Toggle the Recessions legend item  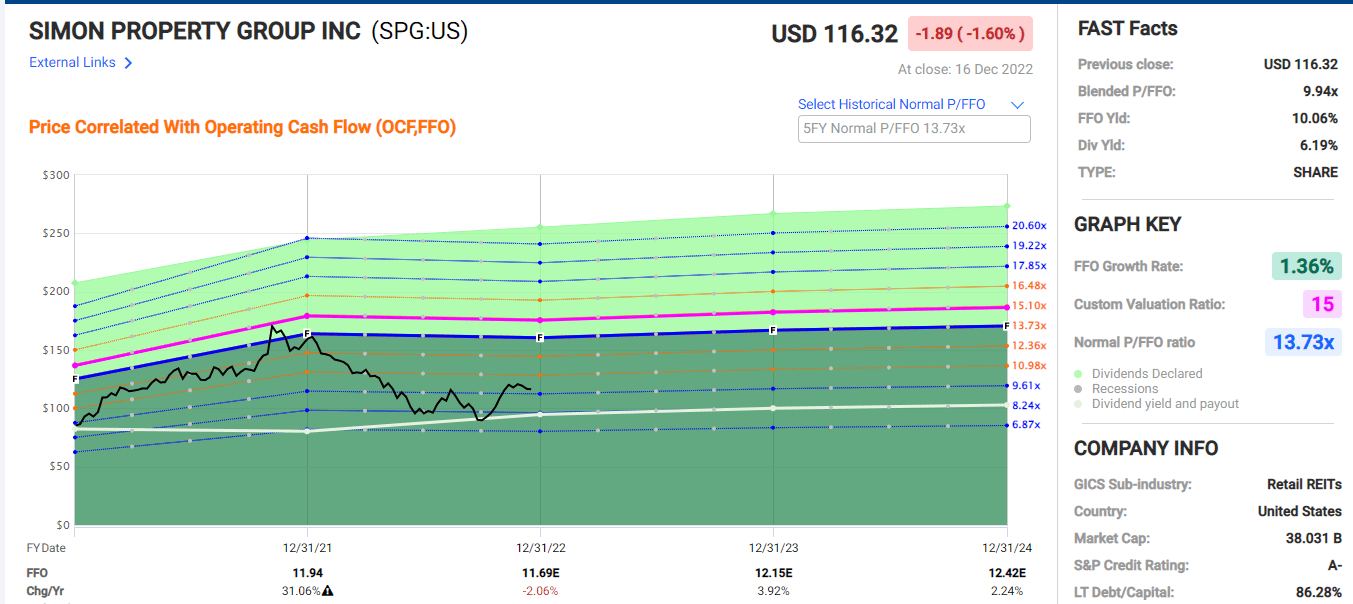(x=1118, y=389)
